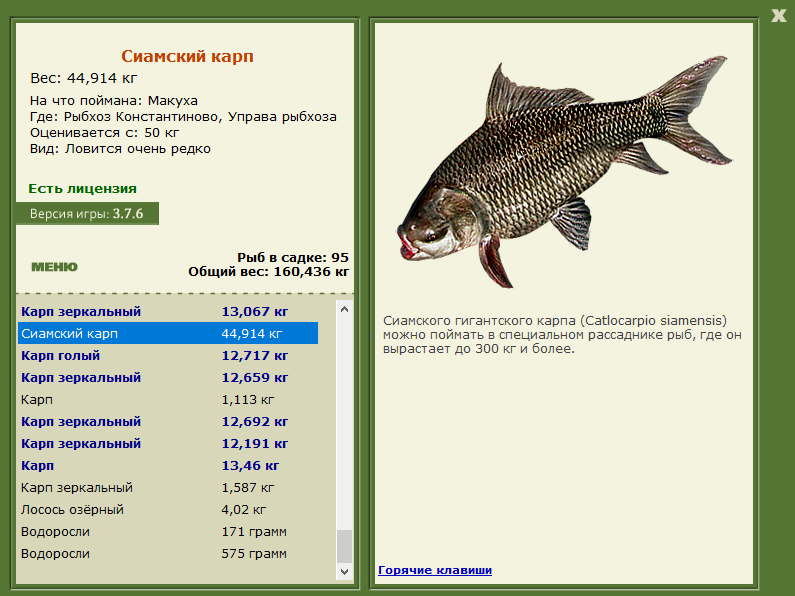Select Карп зеркальный 12,659 кг entry
Image resolution: width=795 pixels, height=596 pixels.
(168, 378)
